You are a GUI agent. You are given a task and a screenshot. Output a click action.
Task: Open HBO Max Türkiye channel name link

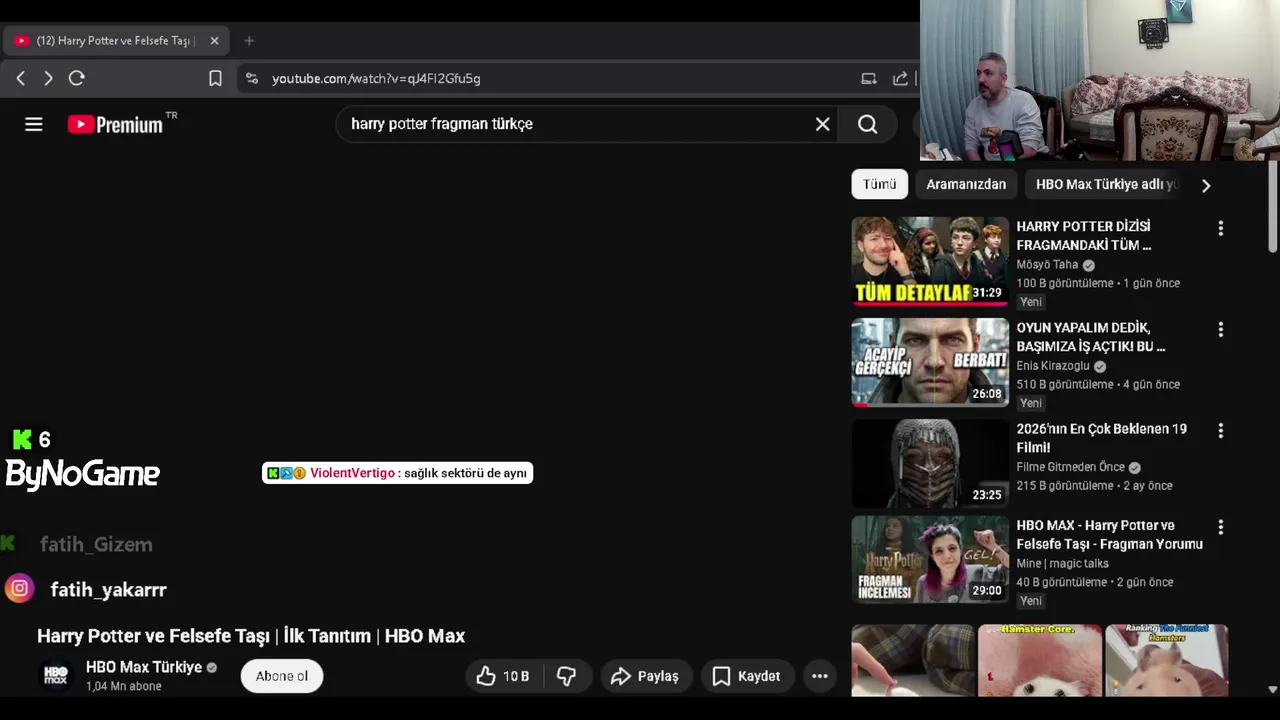[x=144, y=667]
